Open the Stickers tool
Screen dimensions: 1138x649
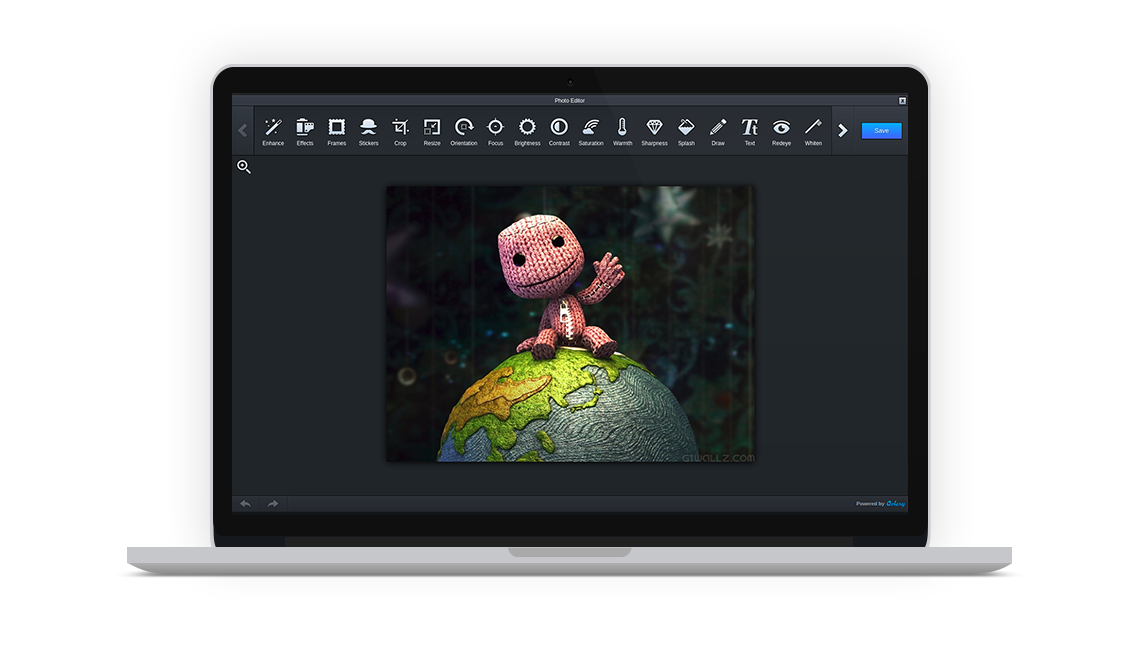(x=369, y=128)
